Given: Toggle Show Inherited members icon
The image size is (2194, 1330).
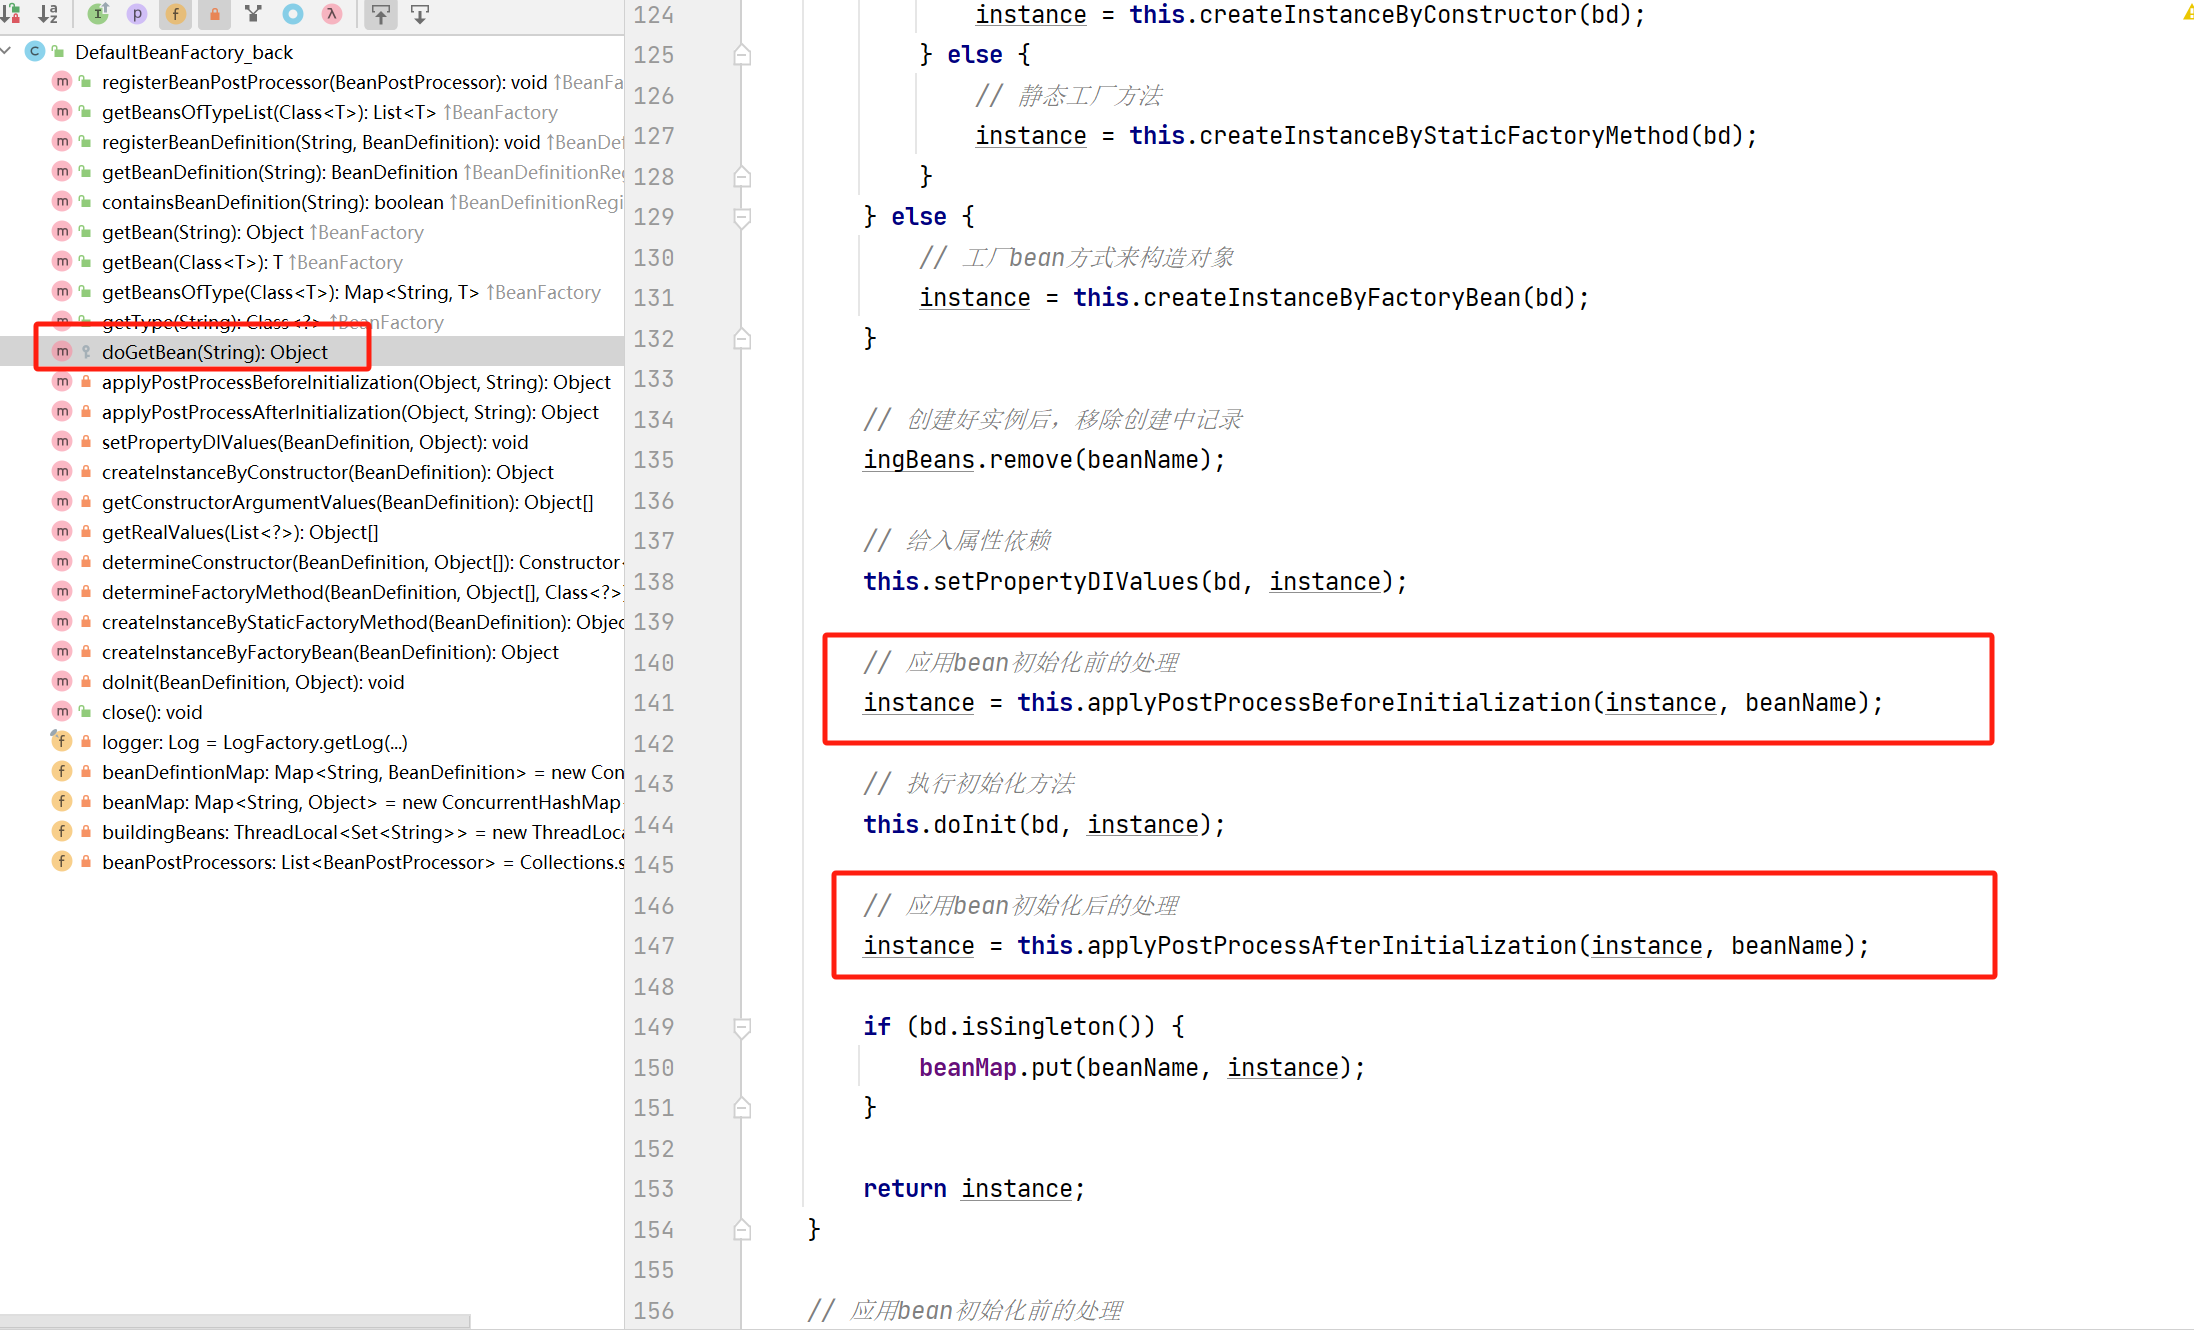Looking at the screenshot, I should click(98, 13).
